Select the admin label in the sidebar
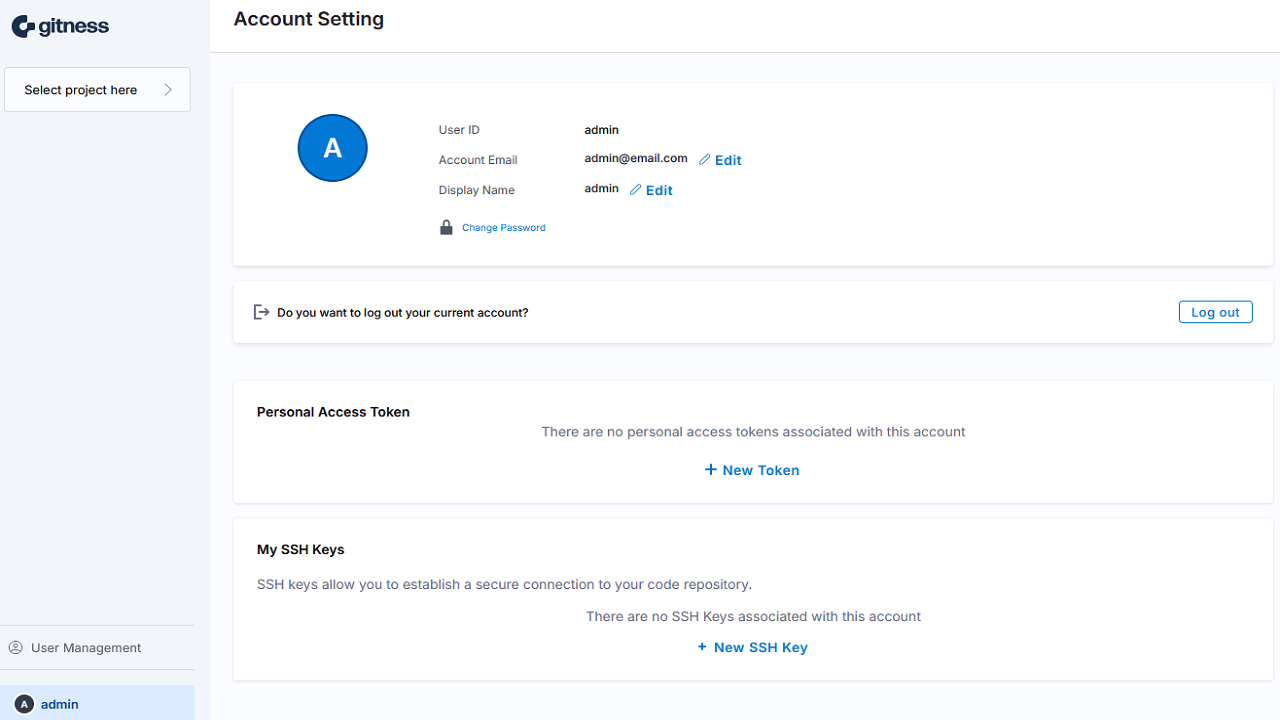The image size is (1280, 720). 60,704
